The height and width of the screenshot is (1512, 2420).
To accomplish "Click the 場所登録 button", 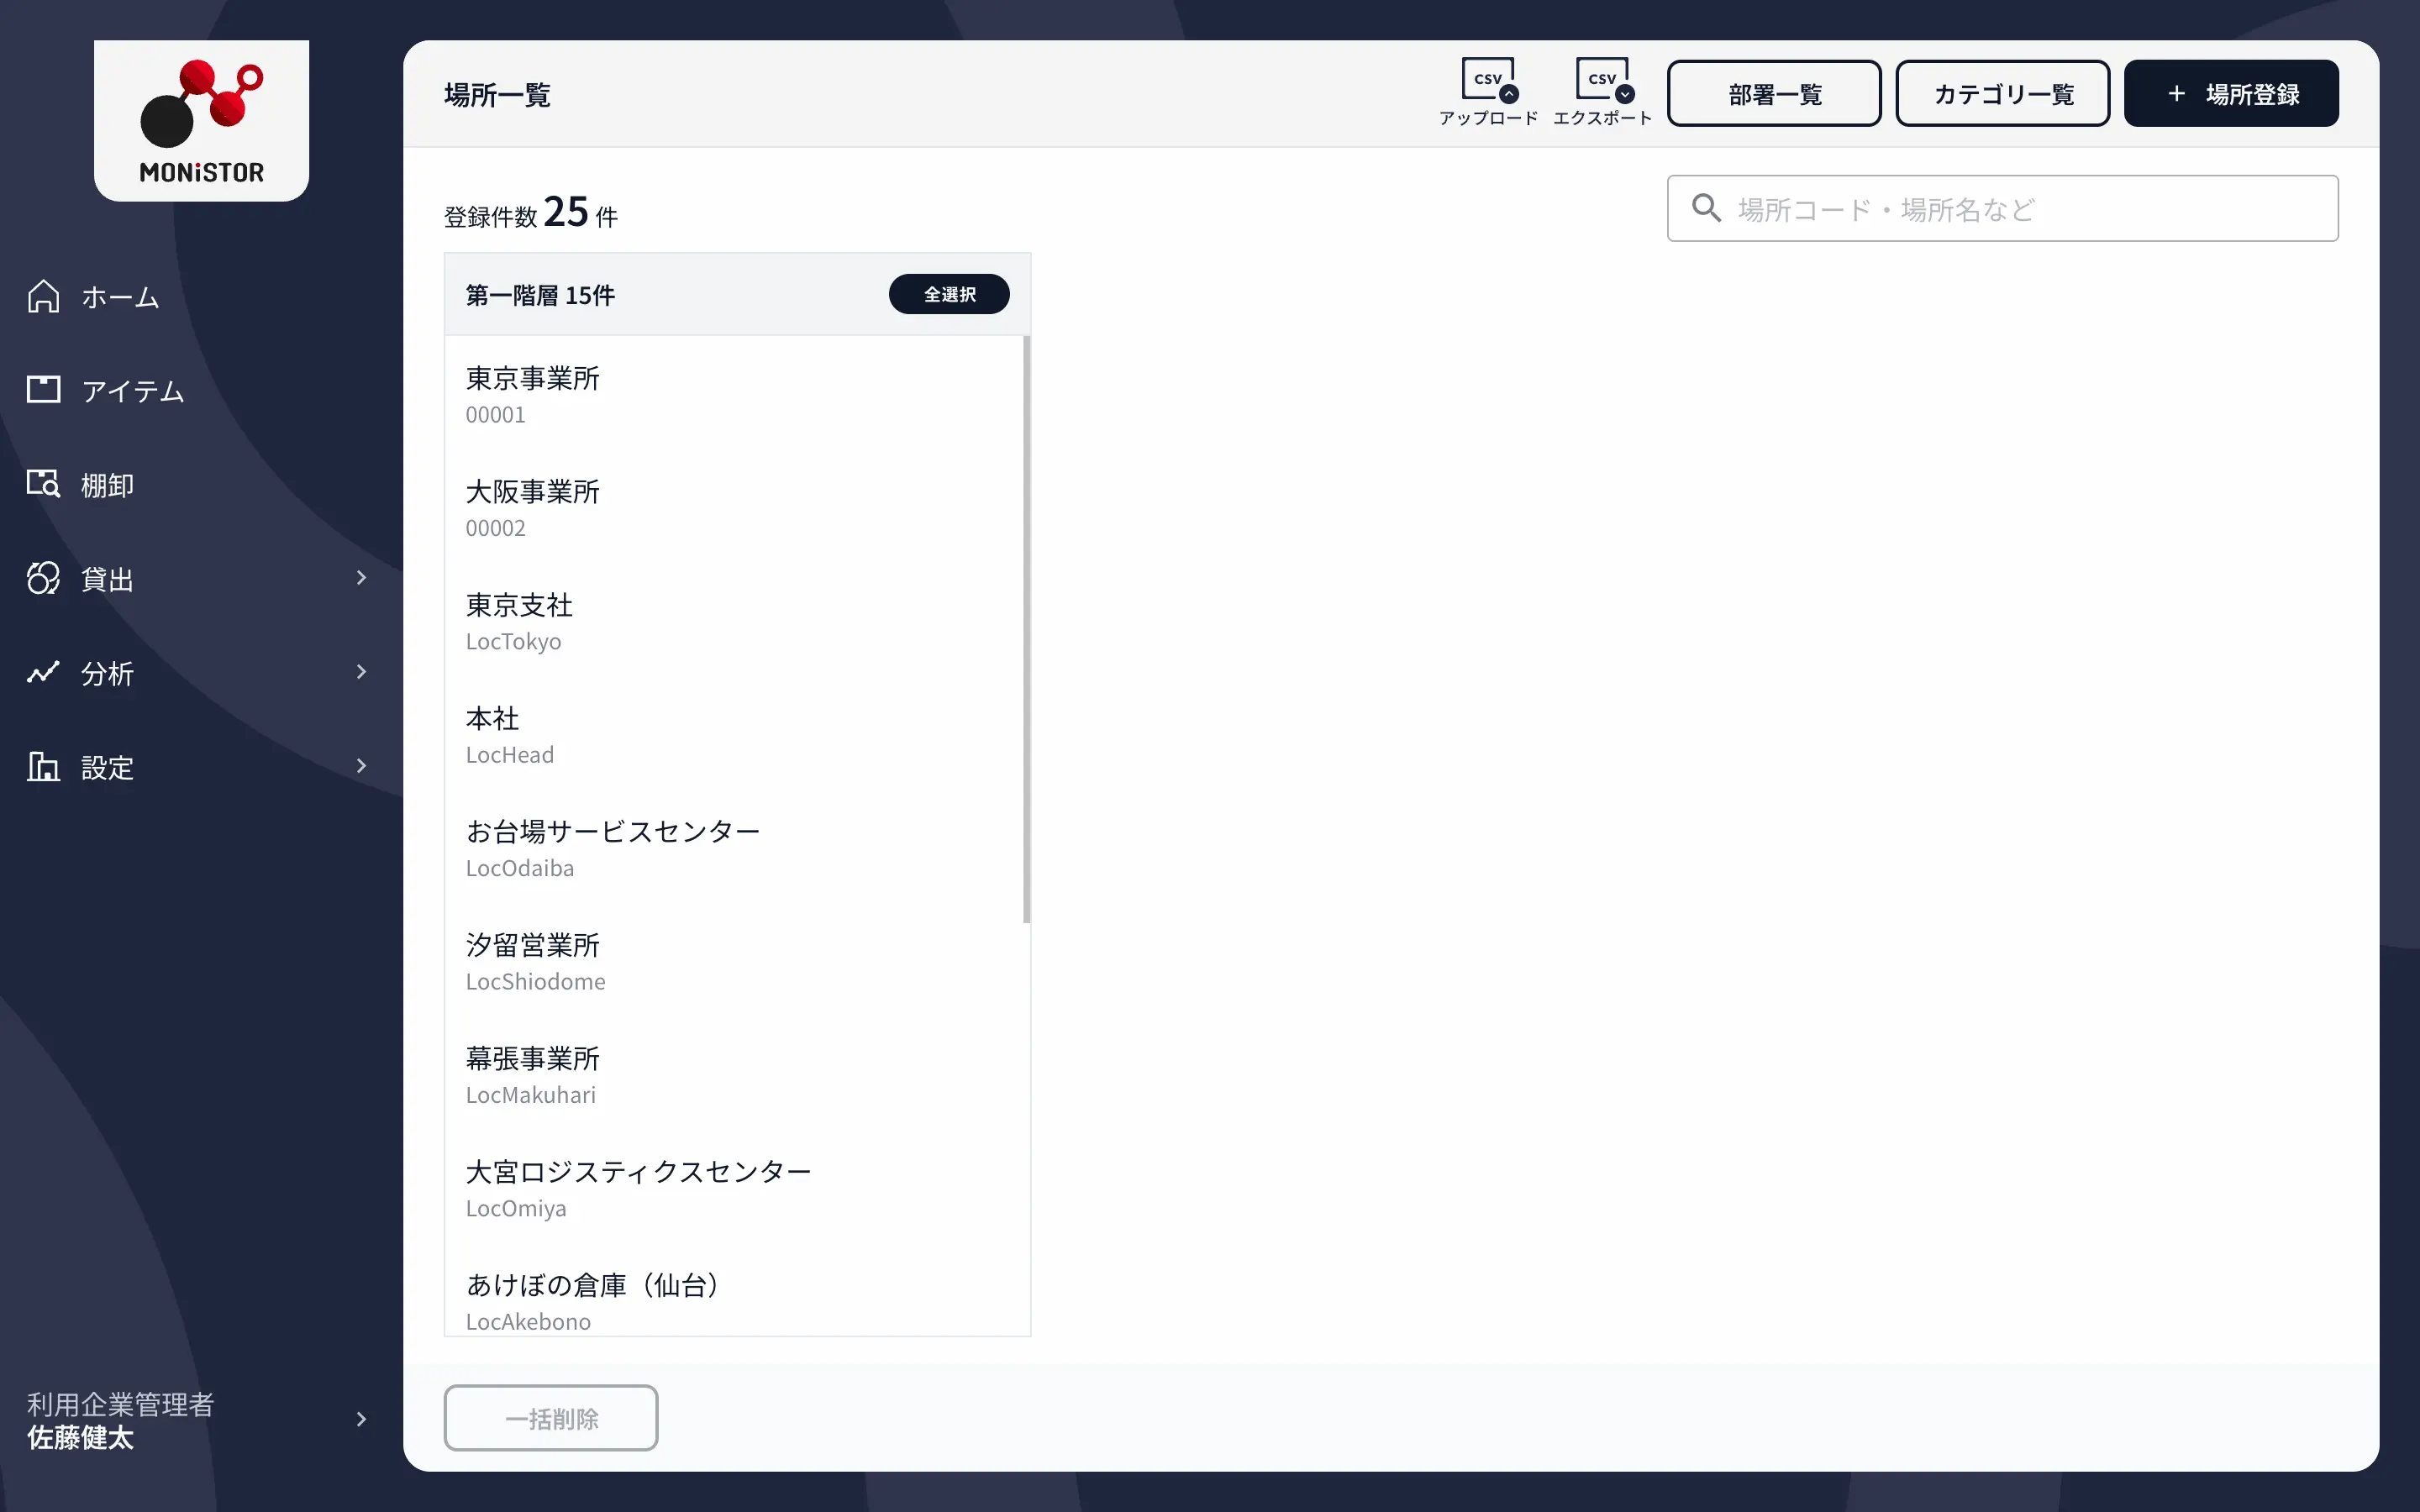I will pyautogui.click(x=2231, y=93).
